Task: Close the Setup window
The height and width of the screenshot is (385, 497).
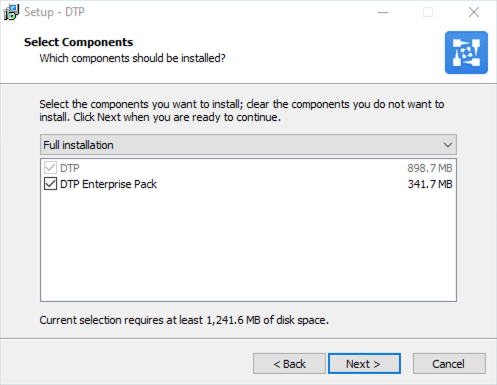Action: pos(474,12)
